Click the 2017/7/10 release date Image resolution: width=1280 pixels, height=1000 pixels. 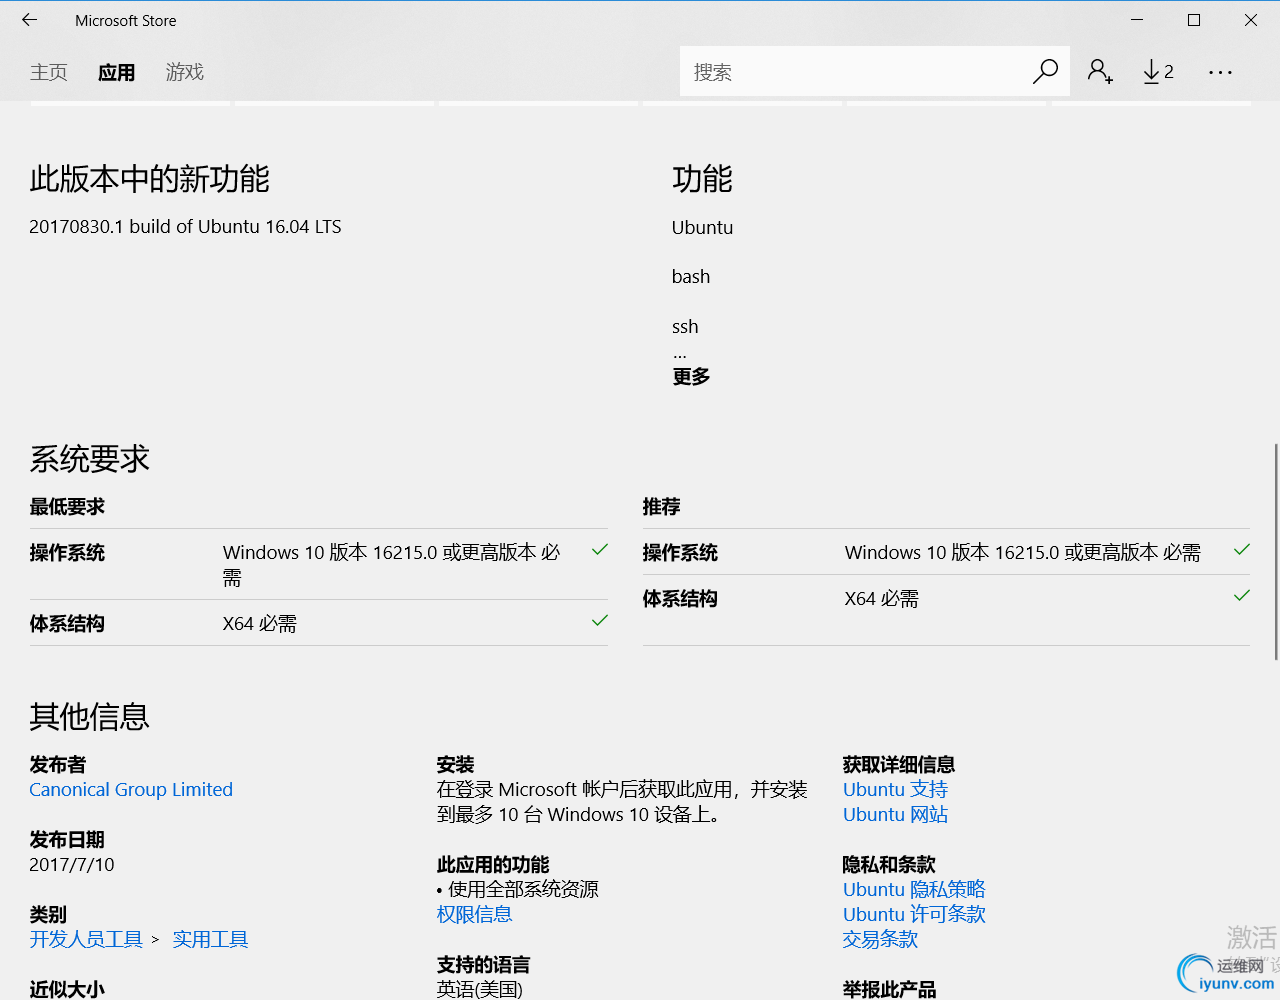pyautogui.click(x=72, y=864)
